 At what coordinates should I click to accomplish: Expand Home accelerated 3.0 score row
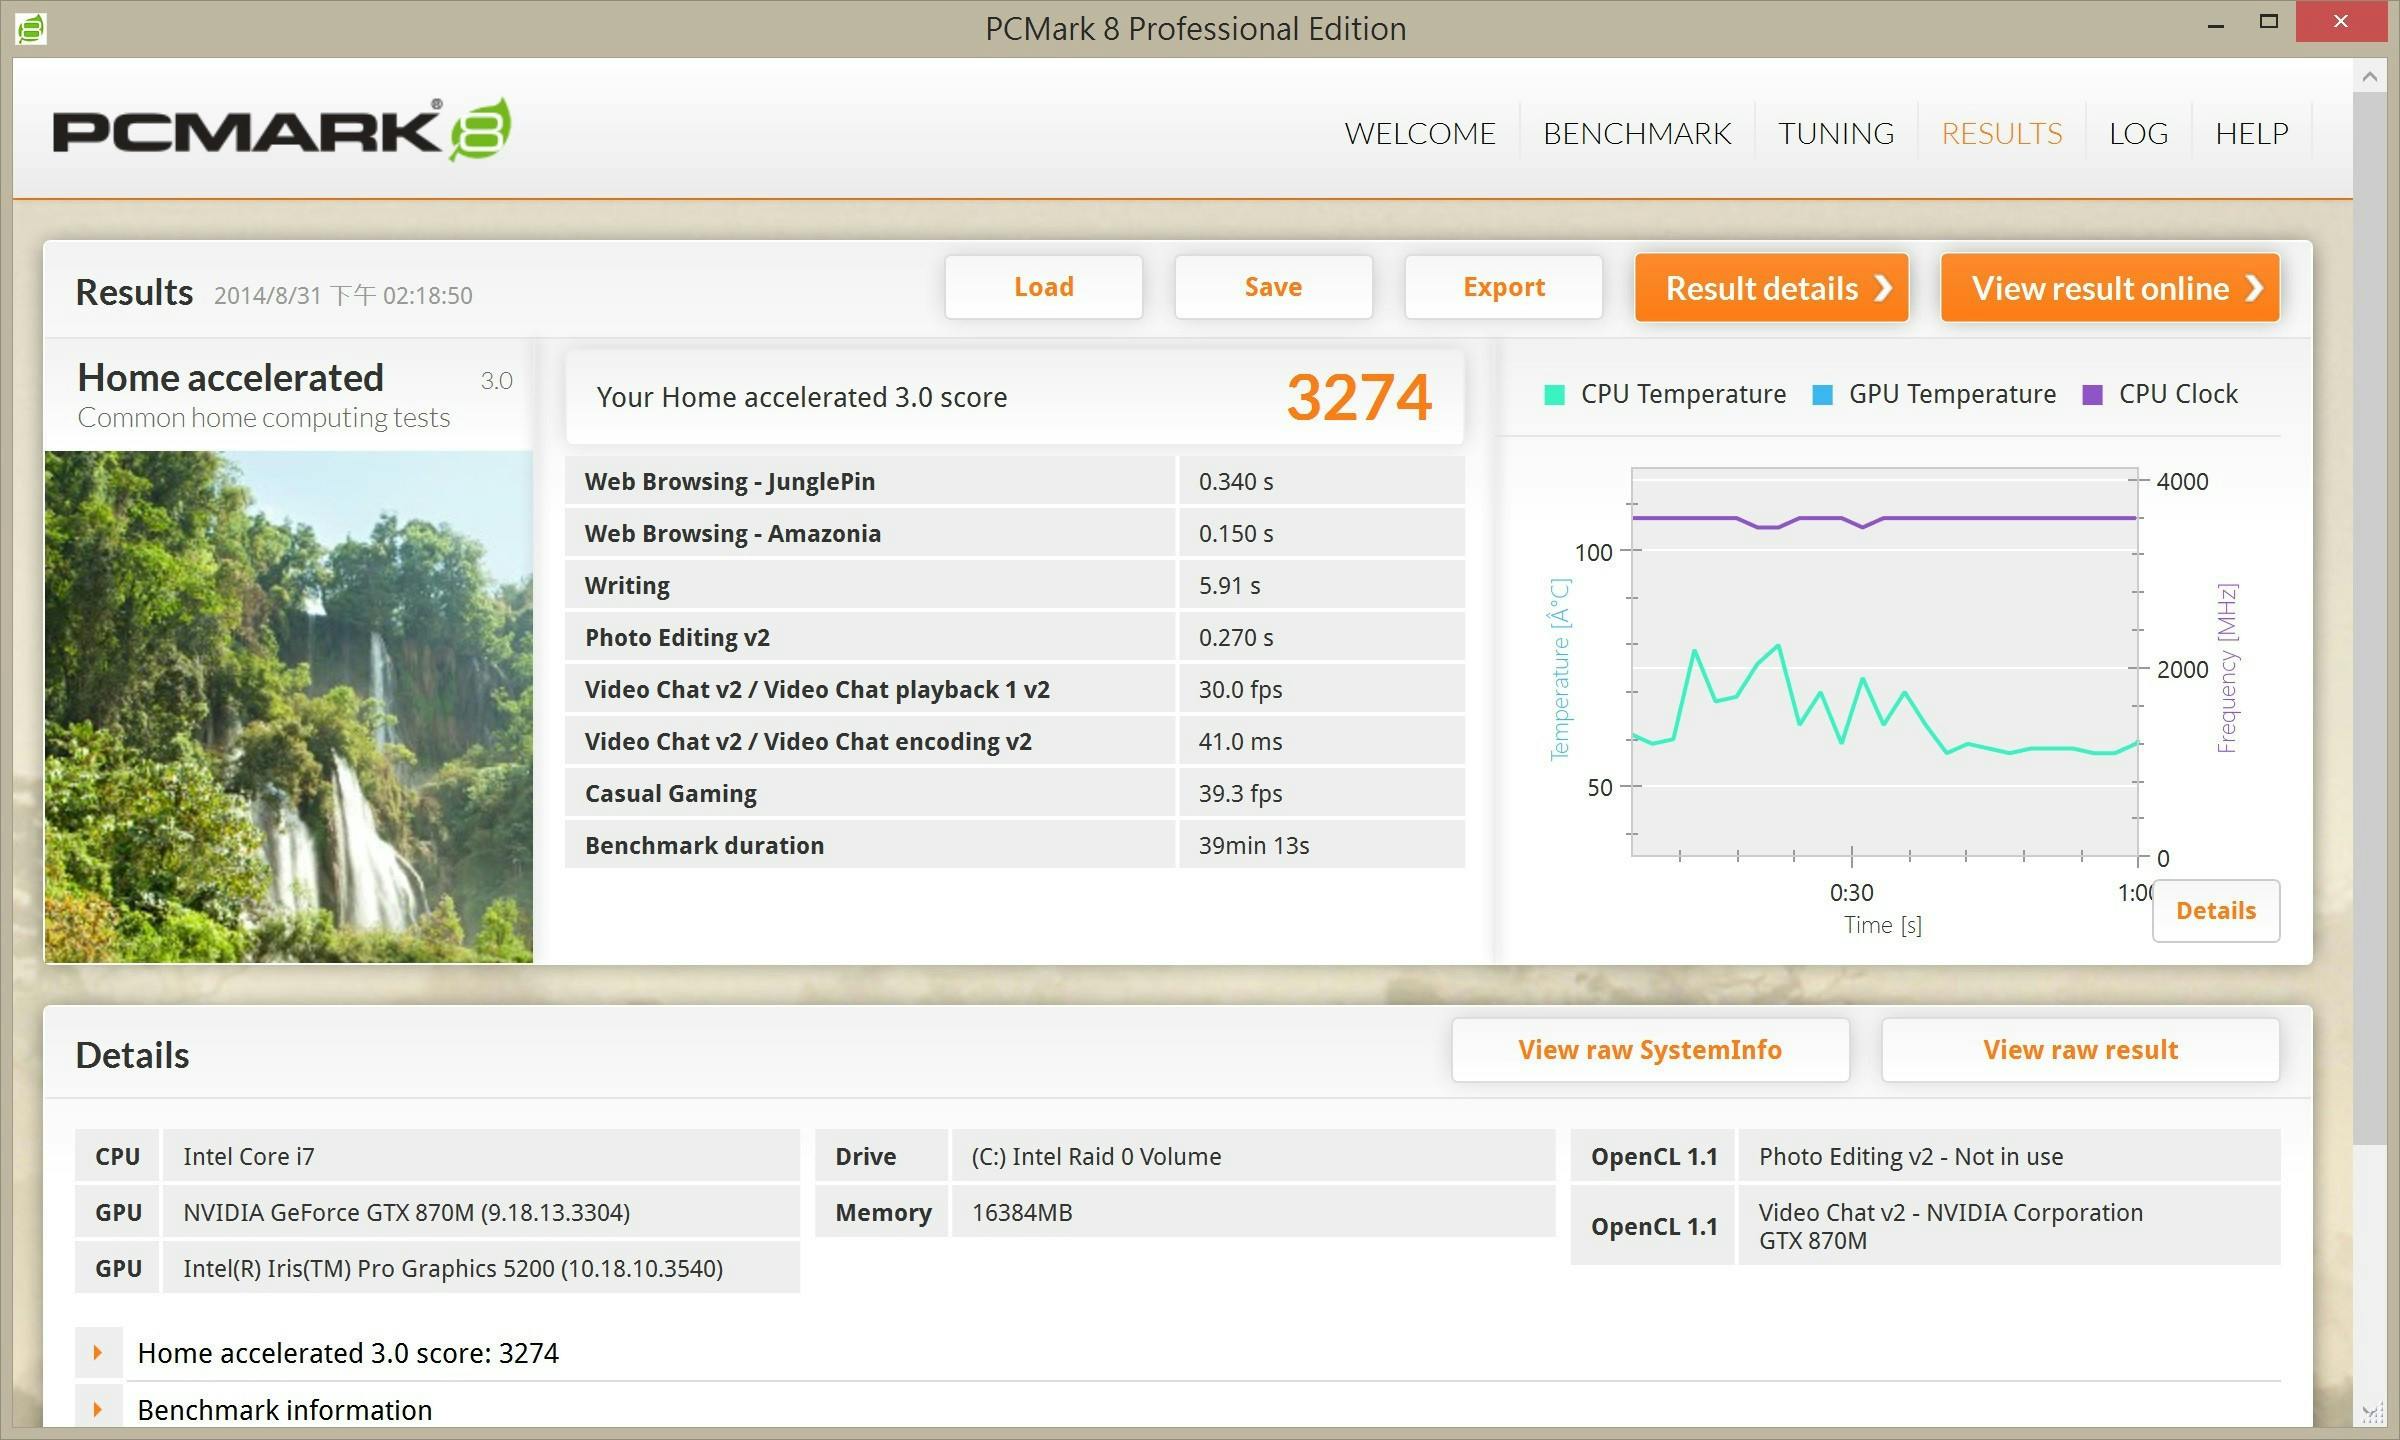click(98, 1353)
